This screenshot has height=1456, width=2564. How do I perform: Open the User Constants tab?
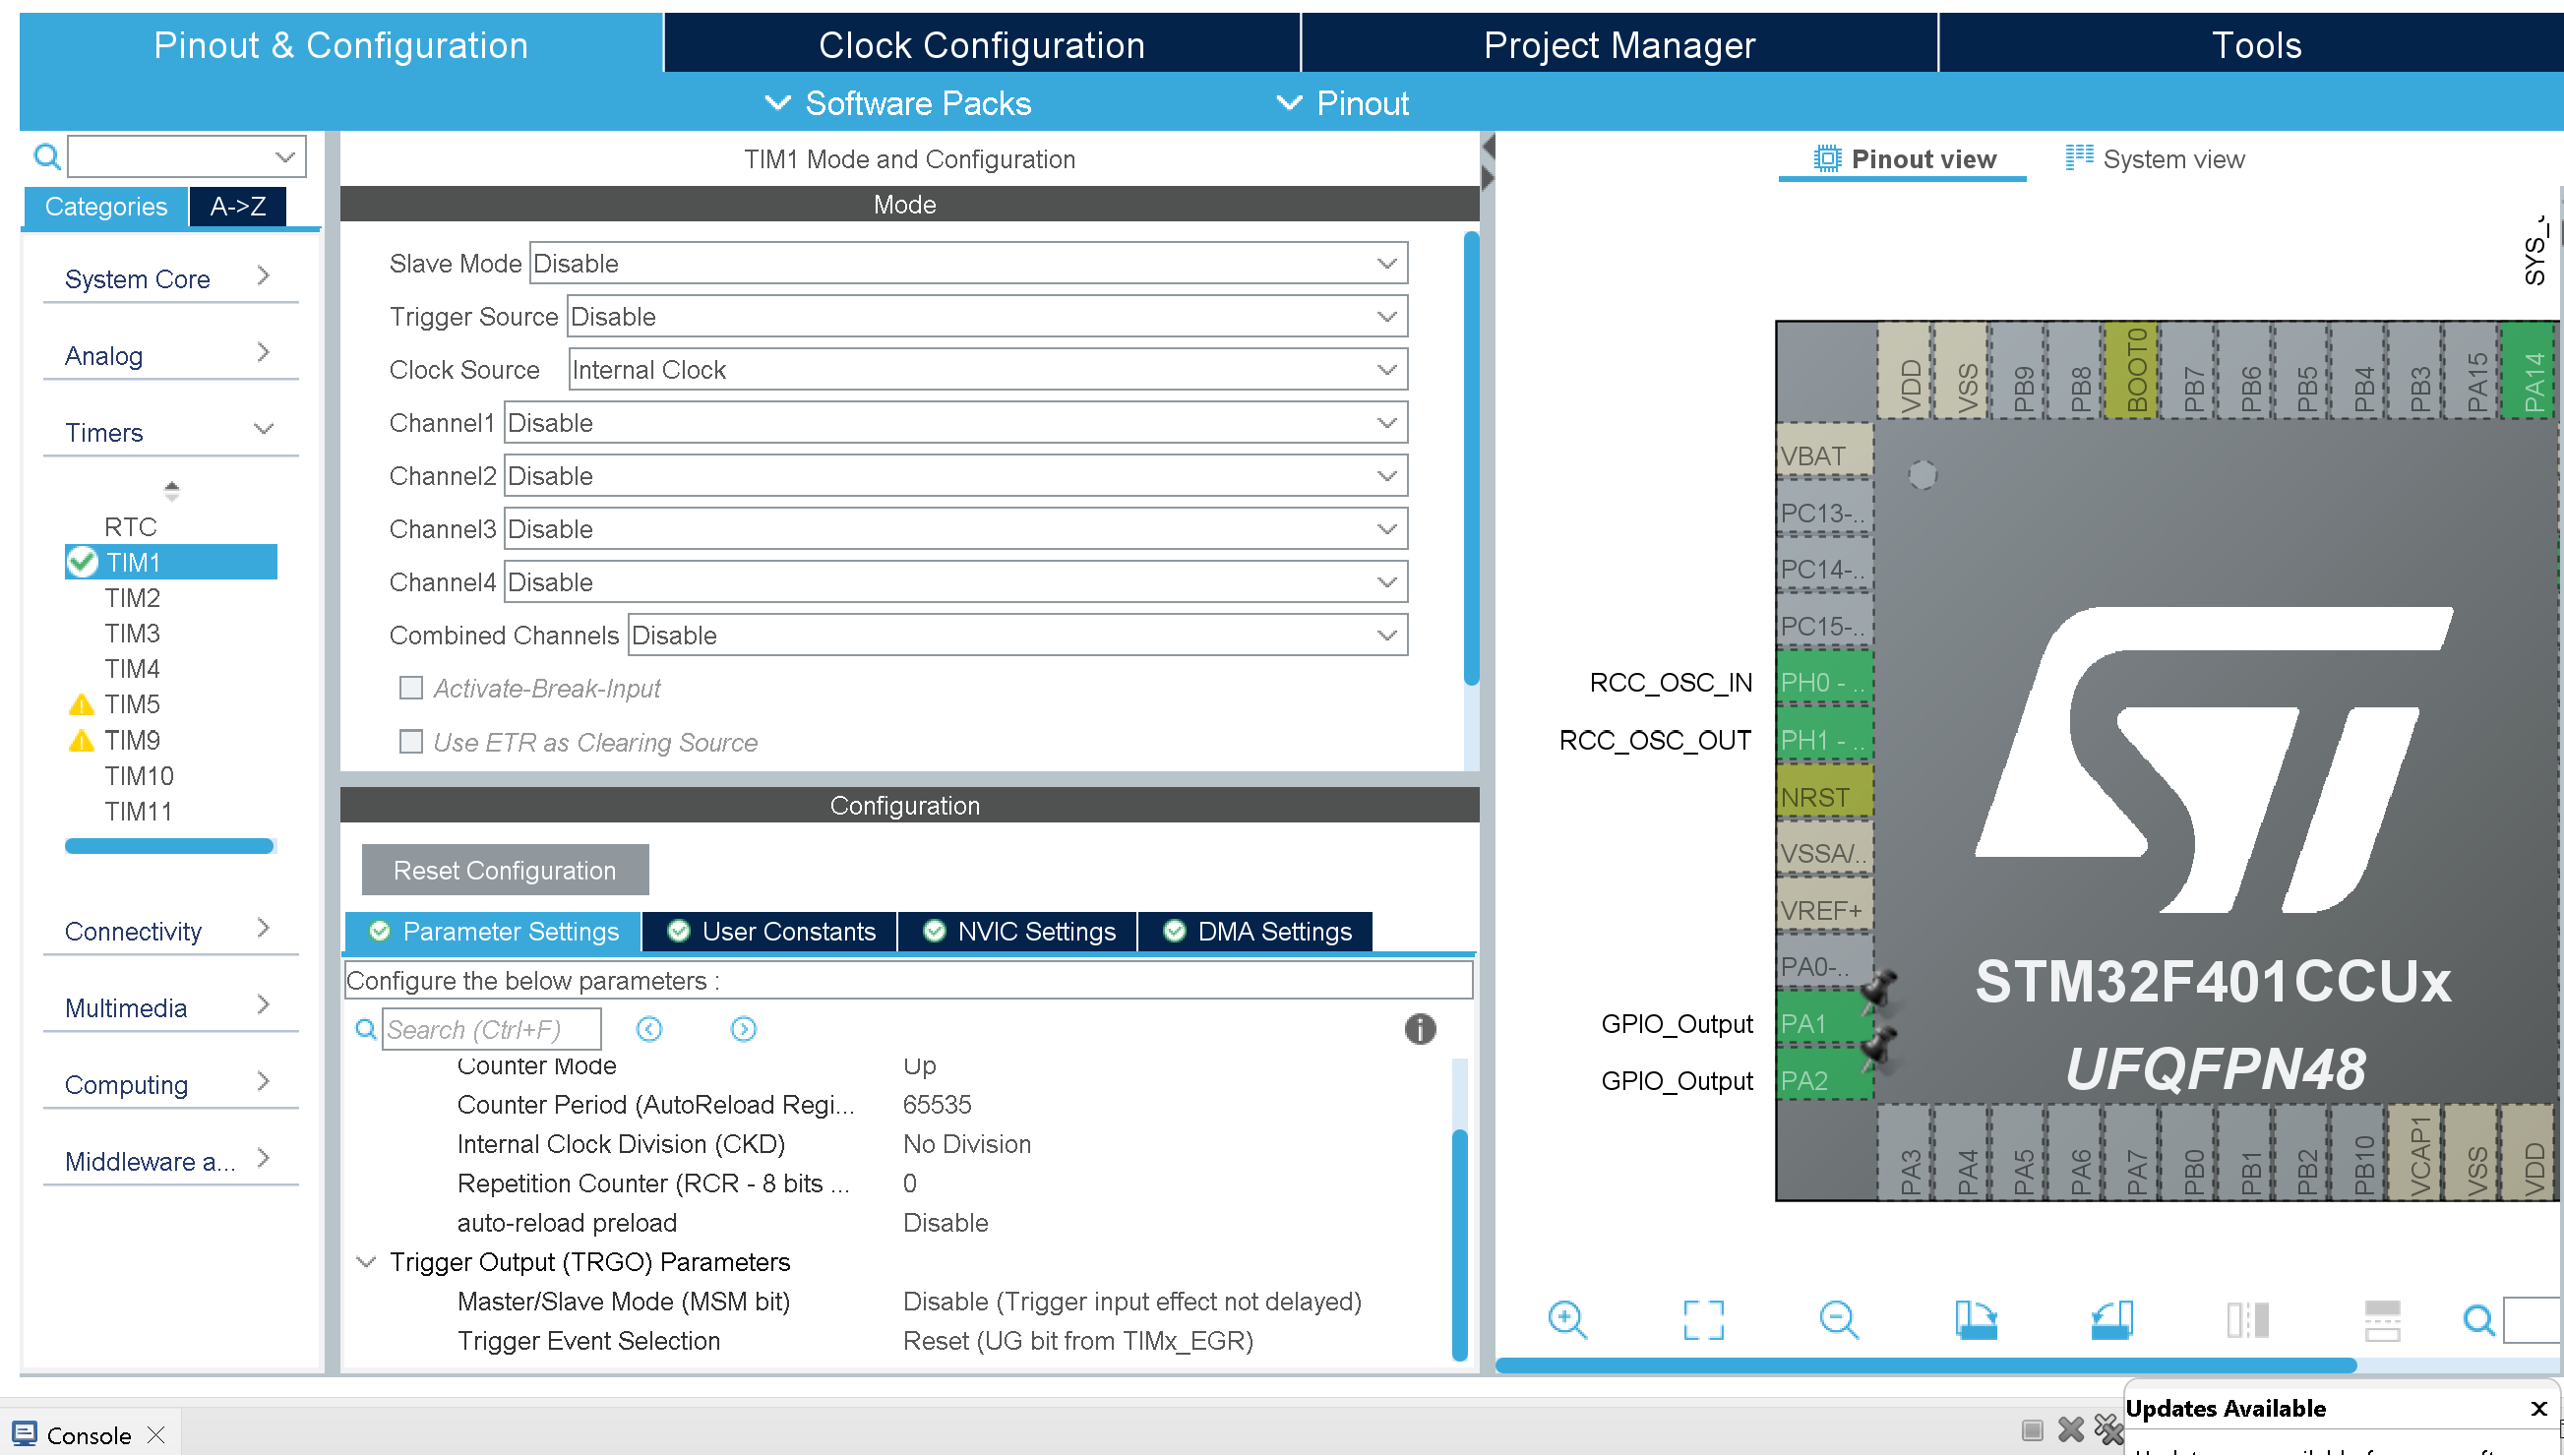click(x=770, y=931)
